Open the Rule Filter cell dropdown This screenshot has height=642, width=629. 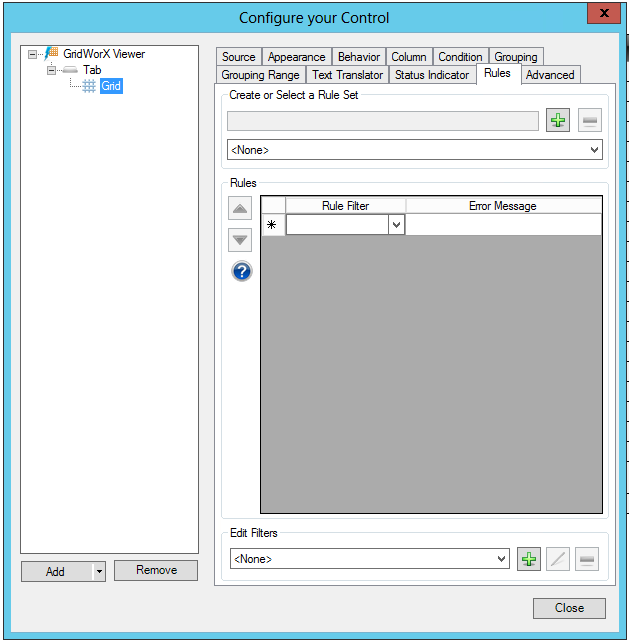click(x=396, y=225)
